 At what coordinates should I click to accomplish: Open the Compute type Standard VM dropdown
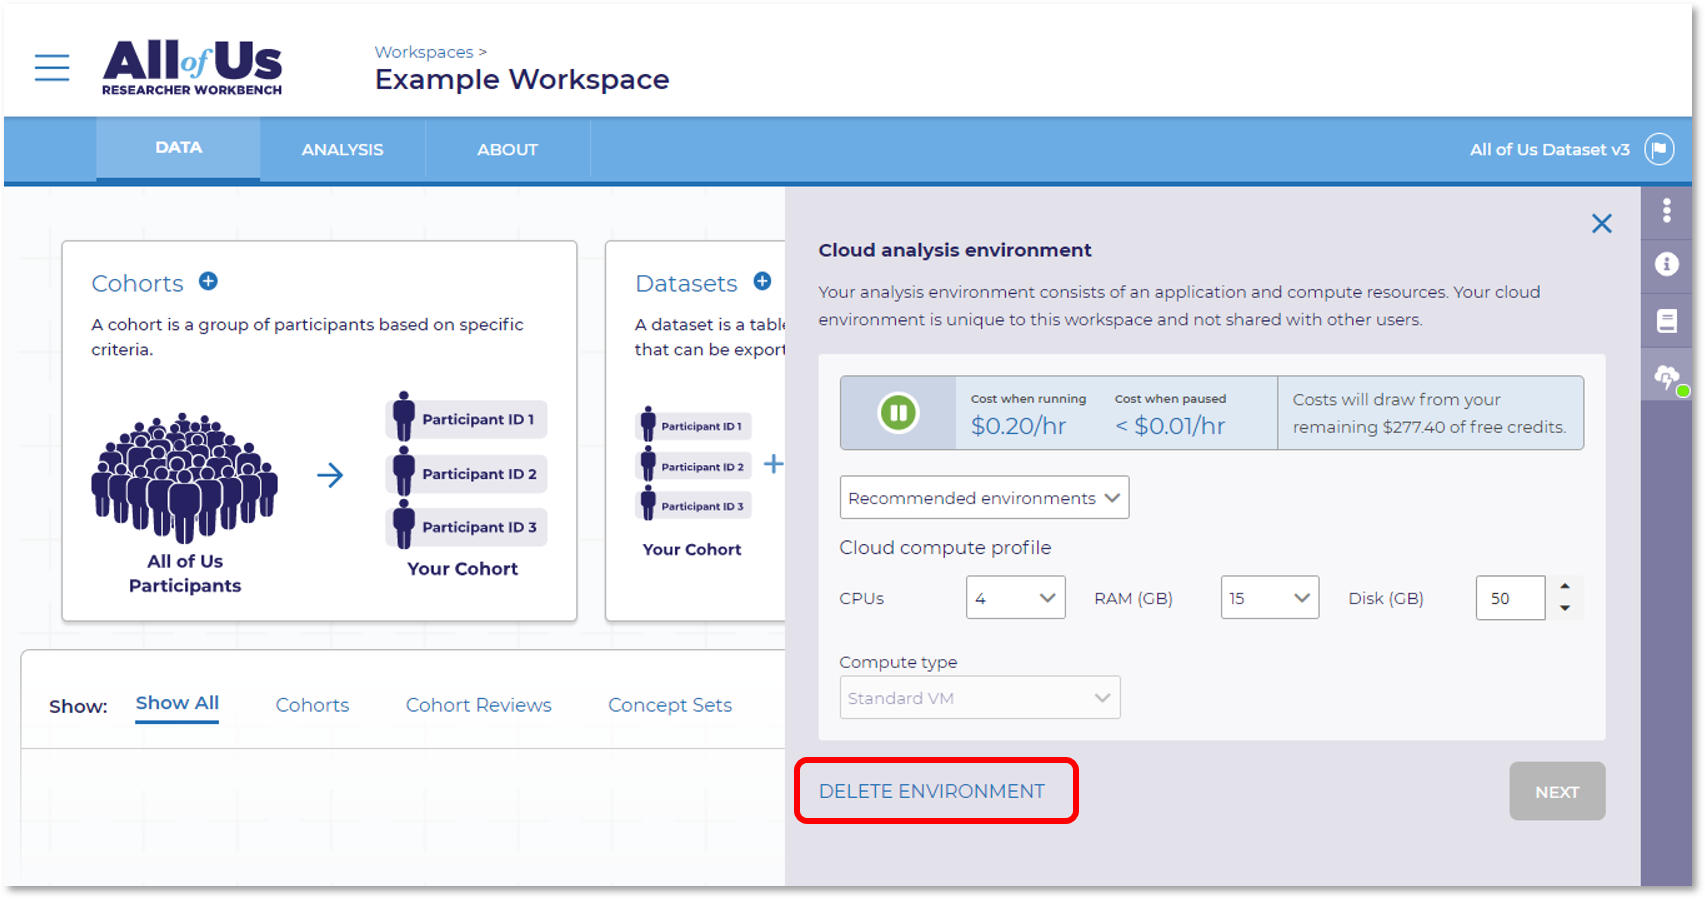979,698
